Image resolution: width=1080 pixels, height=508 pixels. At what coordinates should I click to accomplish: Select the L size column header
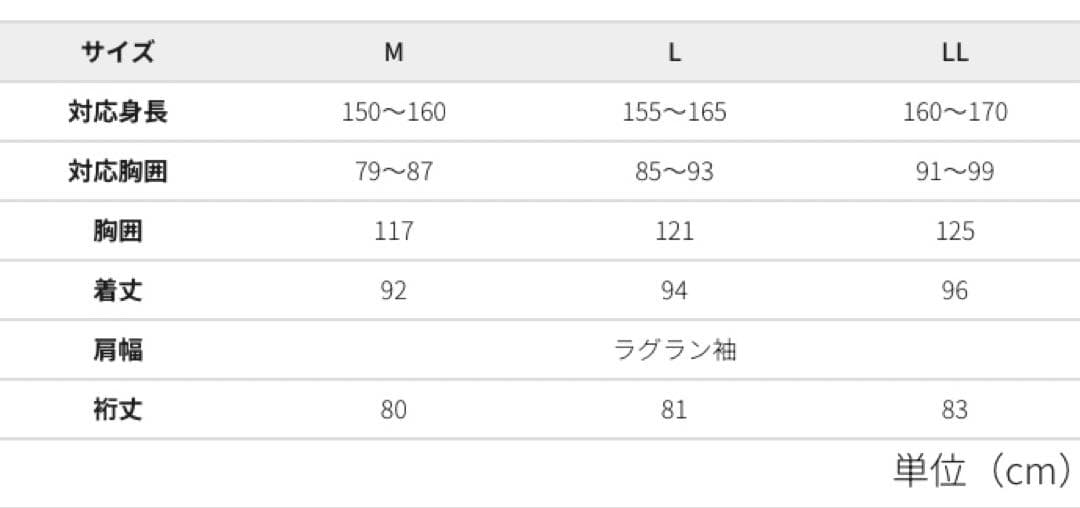[675, 52]
